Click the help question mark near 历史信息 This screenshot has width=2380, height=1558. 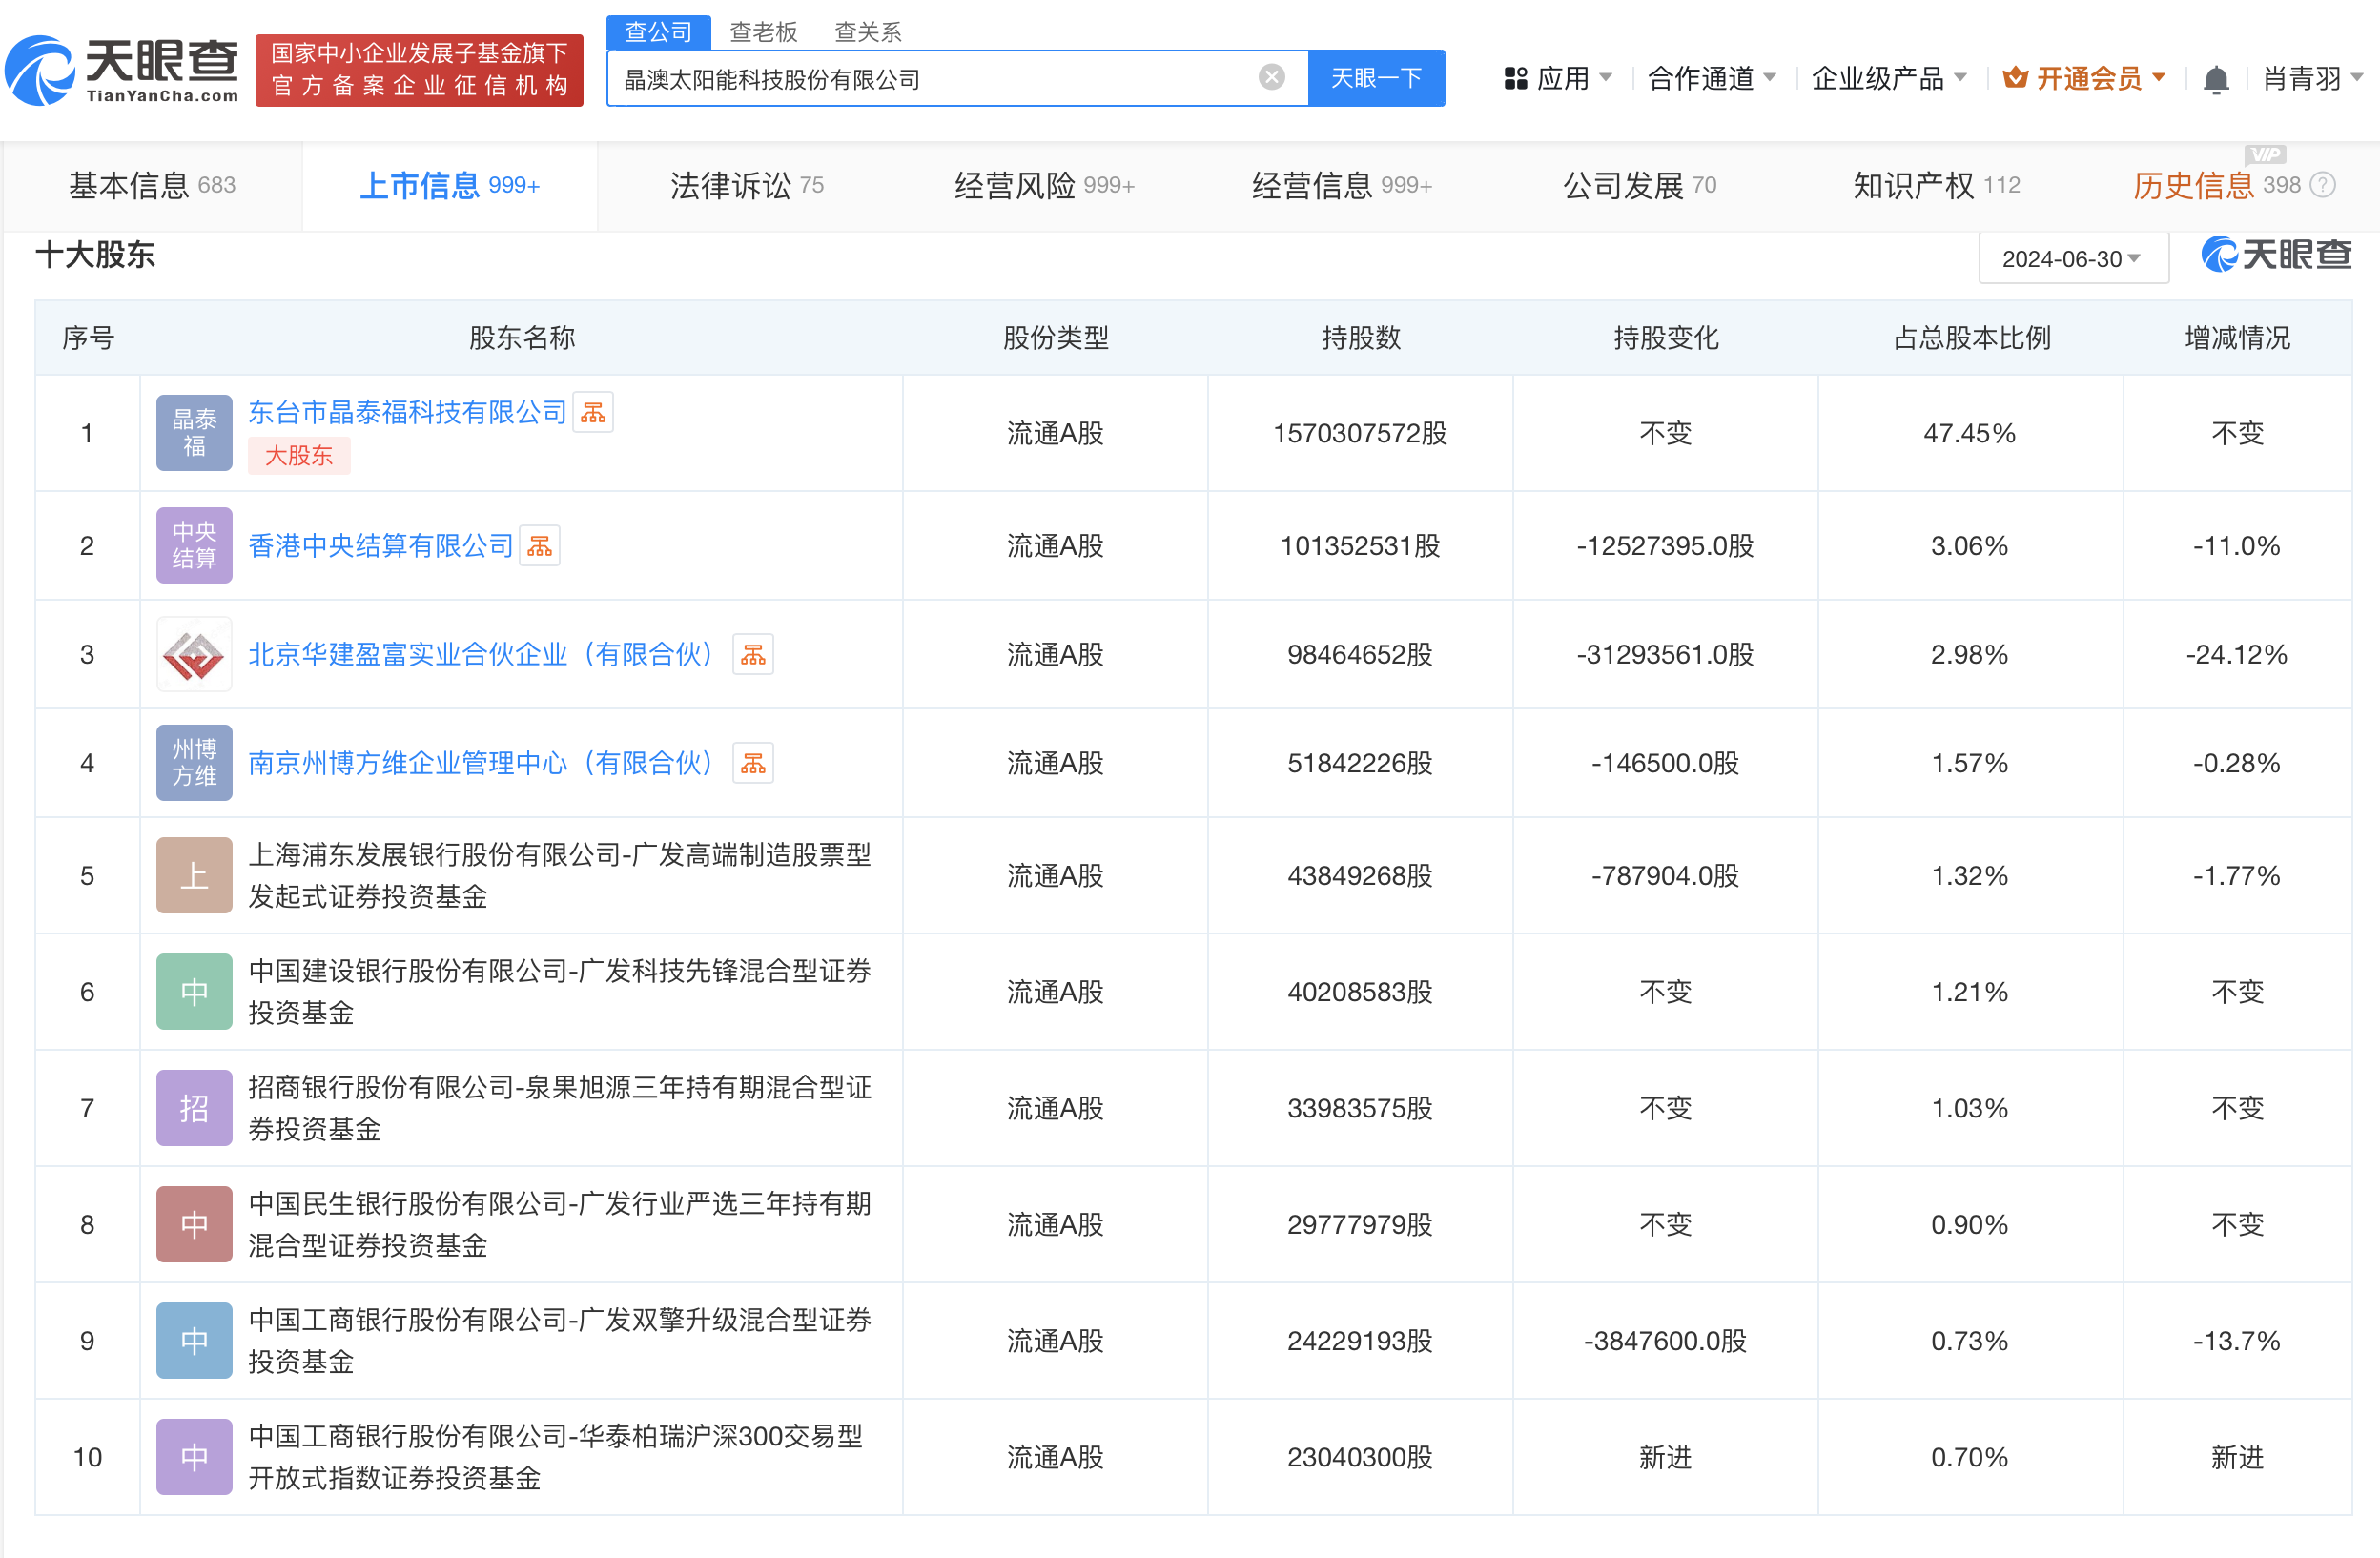point(2324,185)
